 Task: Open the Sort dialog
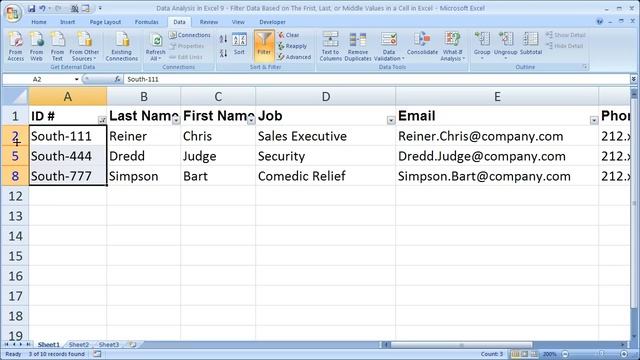point(239,44)
